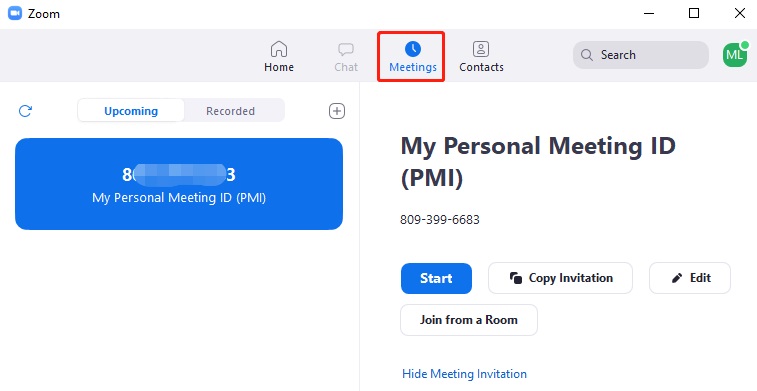The height and width of the screenshot is (391, 757).
Task: Switch to the Chat tab
Action: pyautogui.click(x=346, y=57)
